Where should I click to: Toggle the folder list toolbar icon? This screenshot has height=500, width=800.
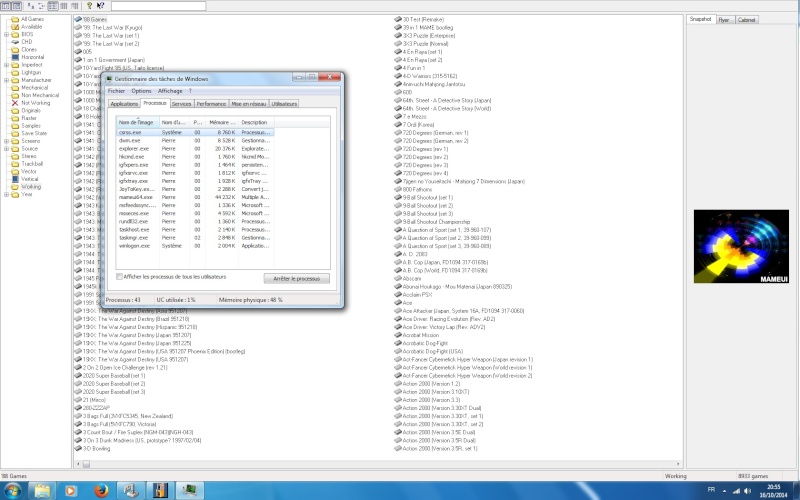click(x=6, y=6)
